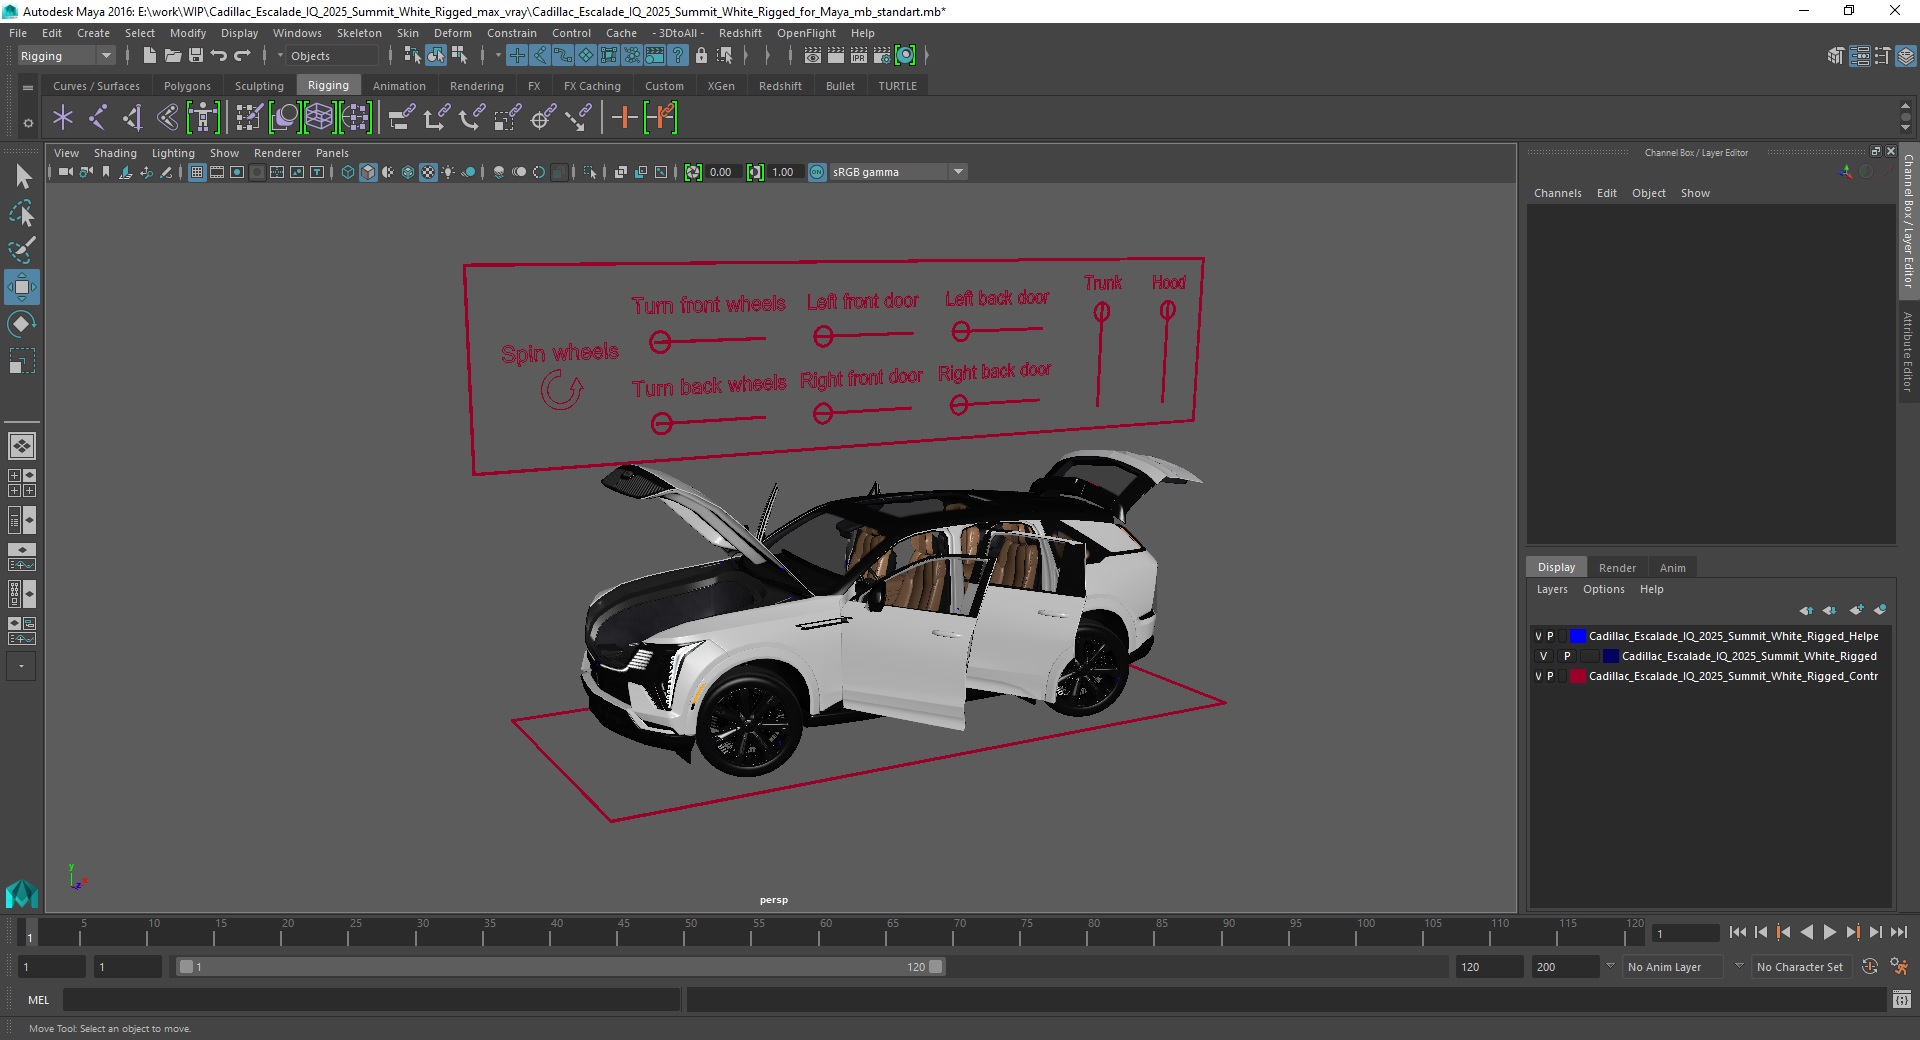
Task: Click the Set Key shelf icon
Action: 624,118
